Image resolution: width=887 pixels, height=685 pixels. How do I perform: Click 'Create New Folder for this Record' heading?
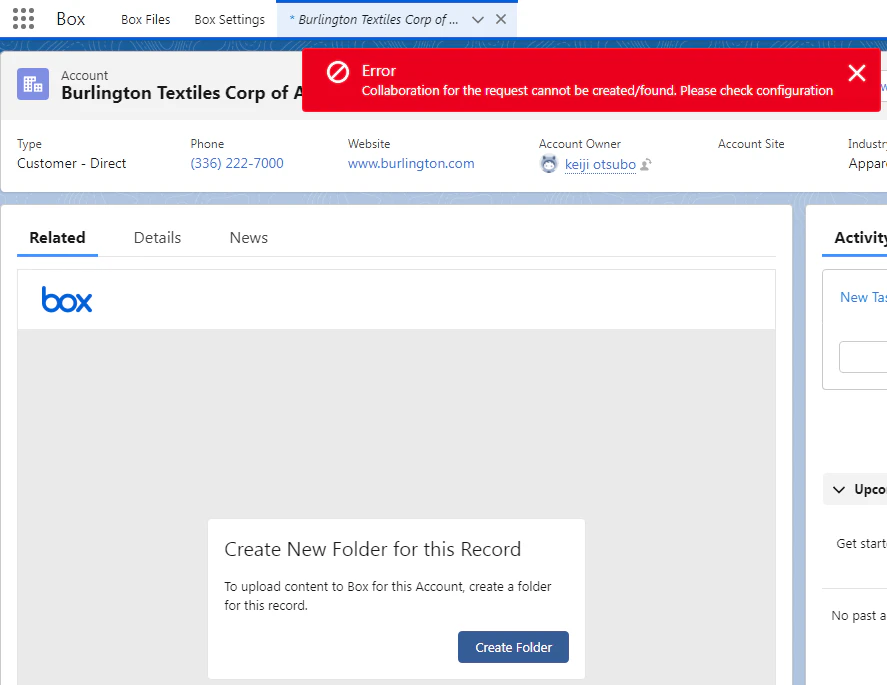pyautogui.click(x=372, y=549)
